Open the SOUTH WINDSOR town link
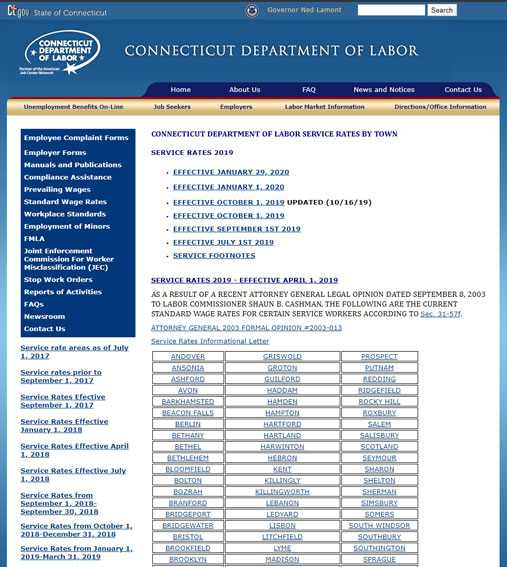The width and height of the screenshot is (507, 567). (x=379, y=525)
